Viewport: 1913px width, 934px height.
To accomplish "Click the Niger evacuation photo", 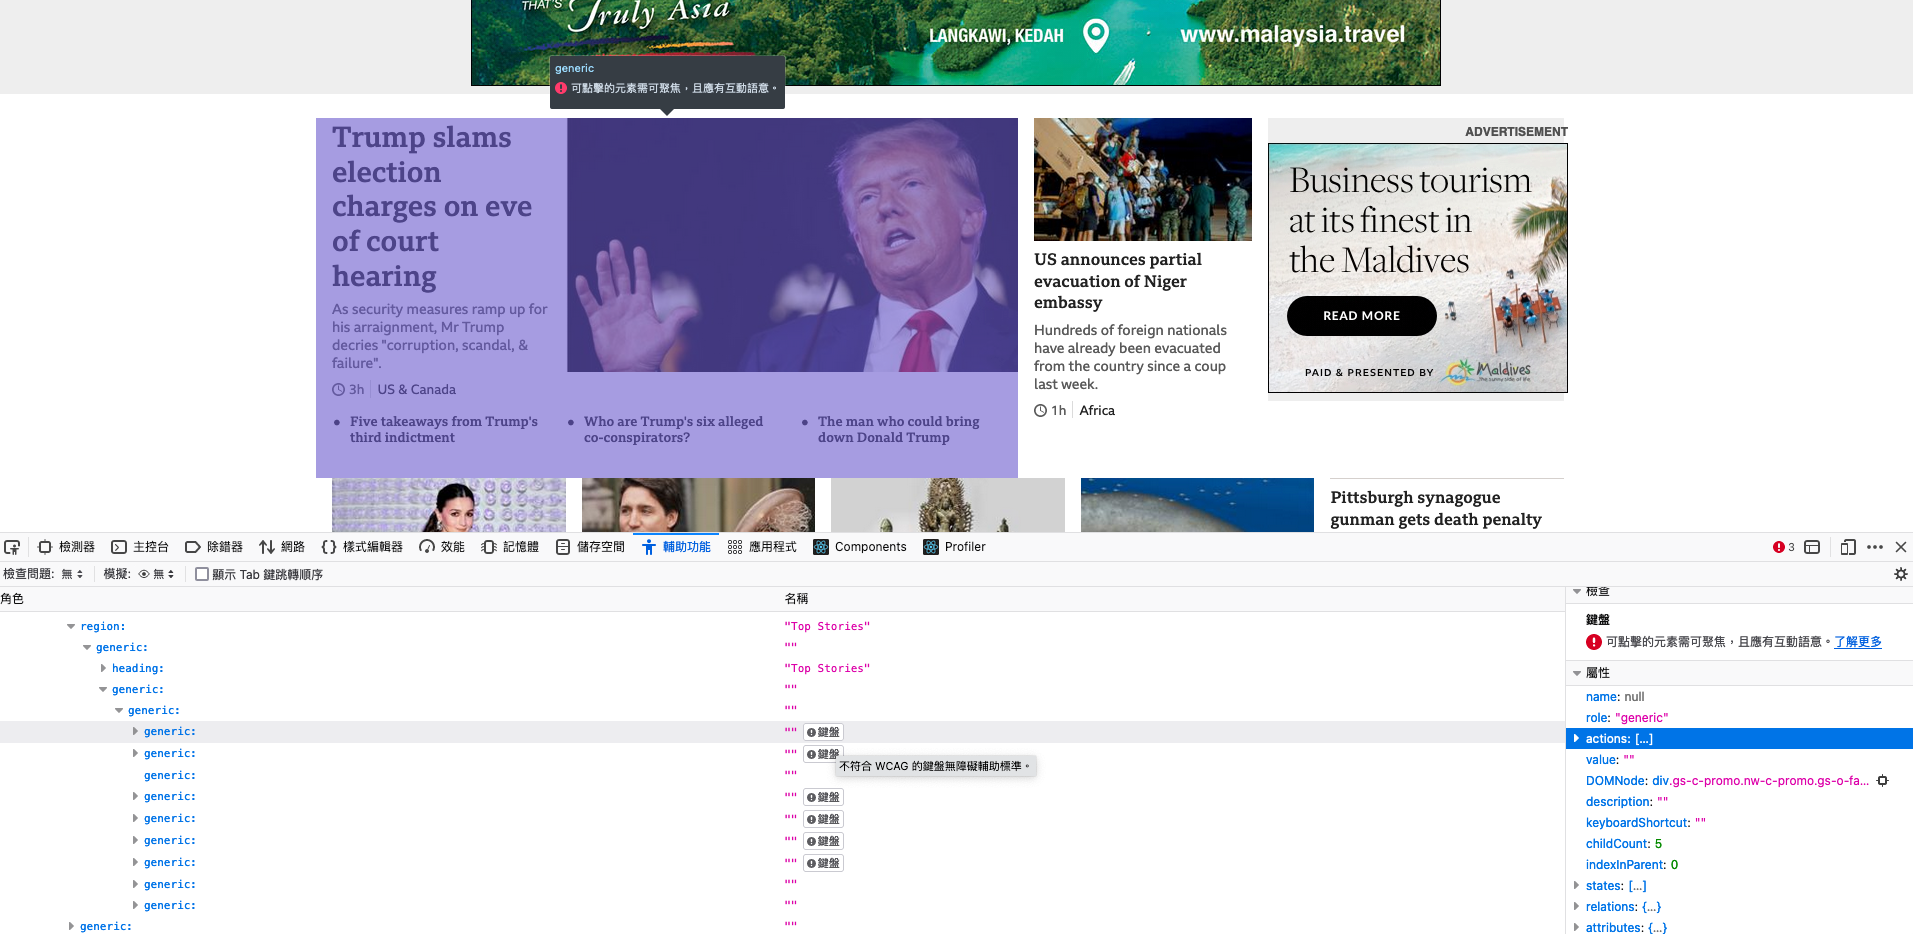I will pos(1143,179).
